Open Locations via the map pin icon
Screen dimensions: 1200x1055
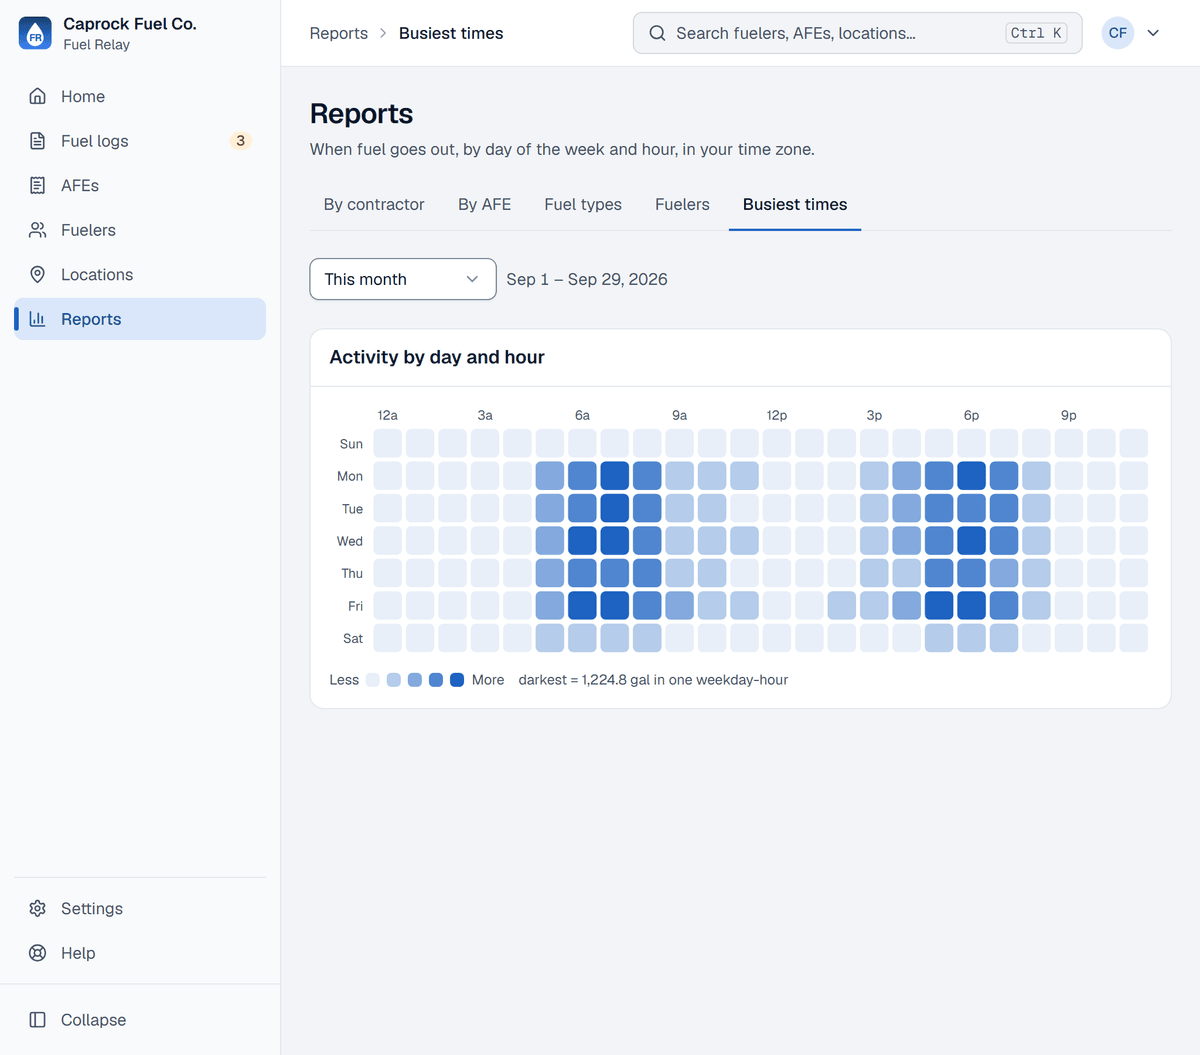coord(38,274)
